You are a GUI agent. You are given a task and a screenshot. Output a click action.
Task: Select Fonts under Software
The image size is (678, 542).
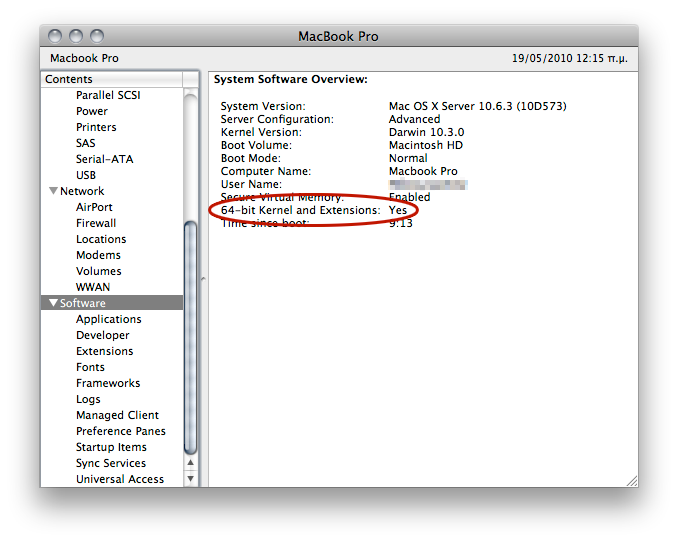click(x=90, y=367)
